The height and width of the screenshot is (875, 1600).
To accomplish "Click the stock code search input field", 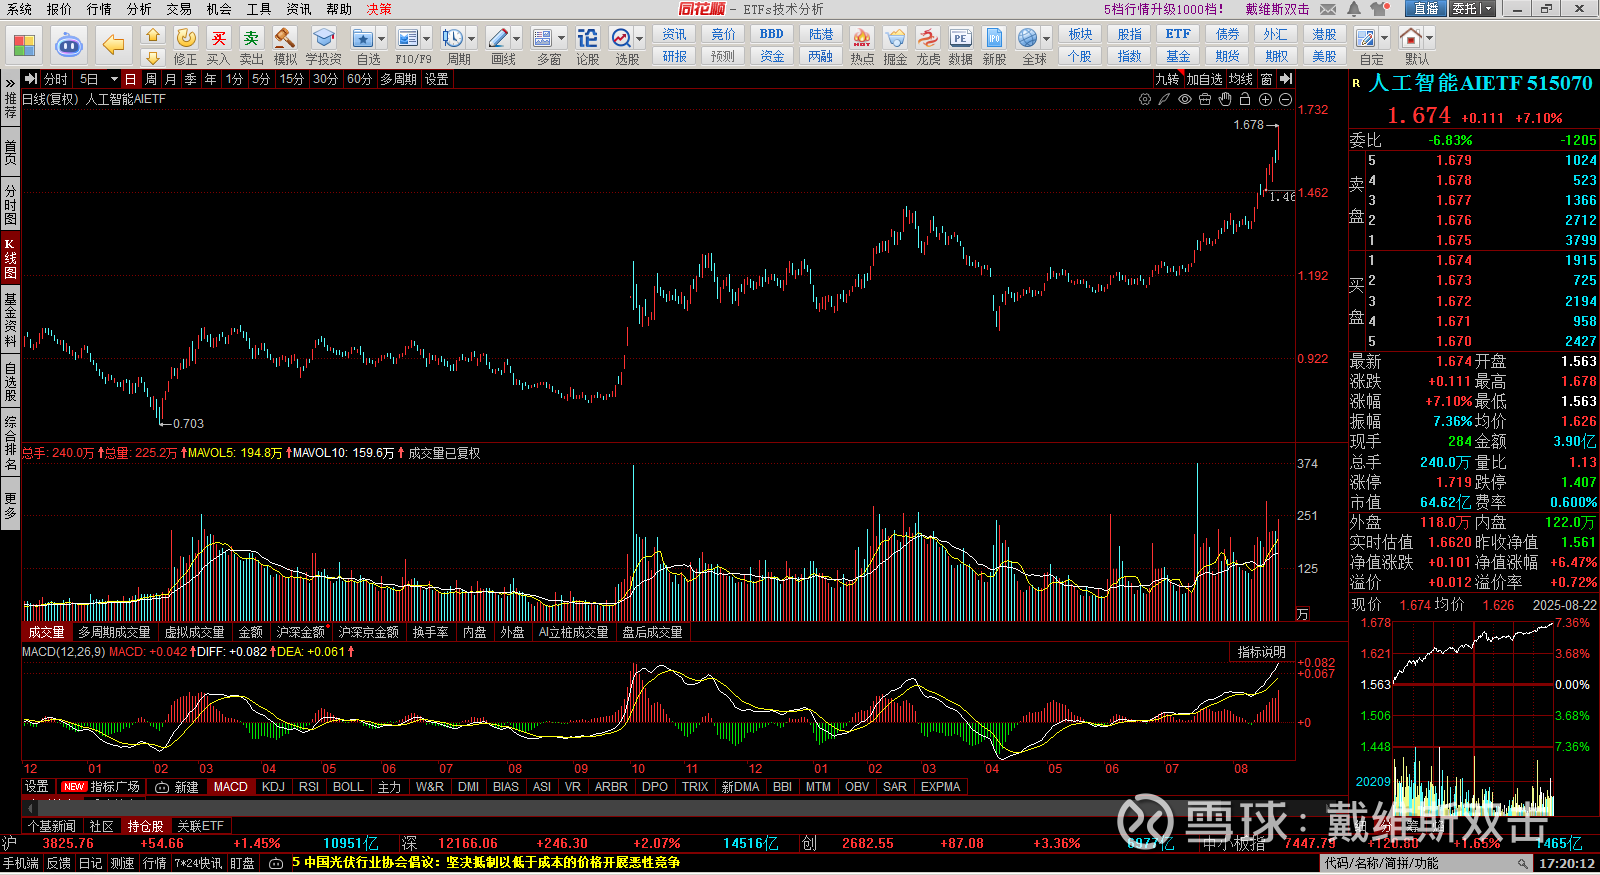I will point(1427,863).
